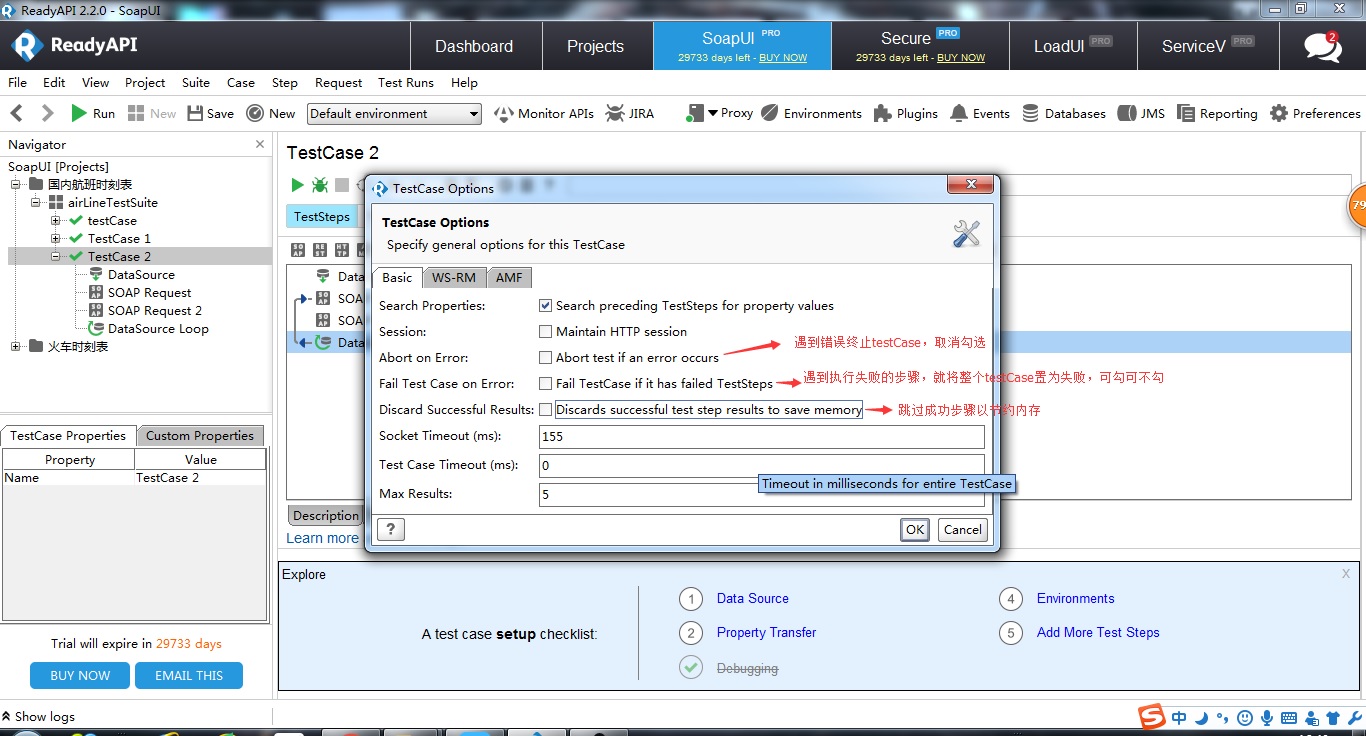Switch to Custom Properties tab
This screenshot has height=736, width=1366.
tap(200, 436)
